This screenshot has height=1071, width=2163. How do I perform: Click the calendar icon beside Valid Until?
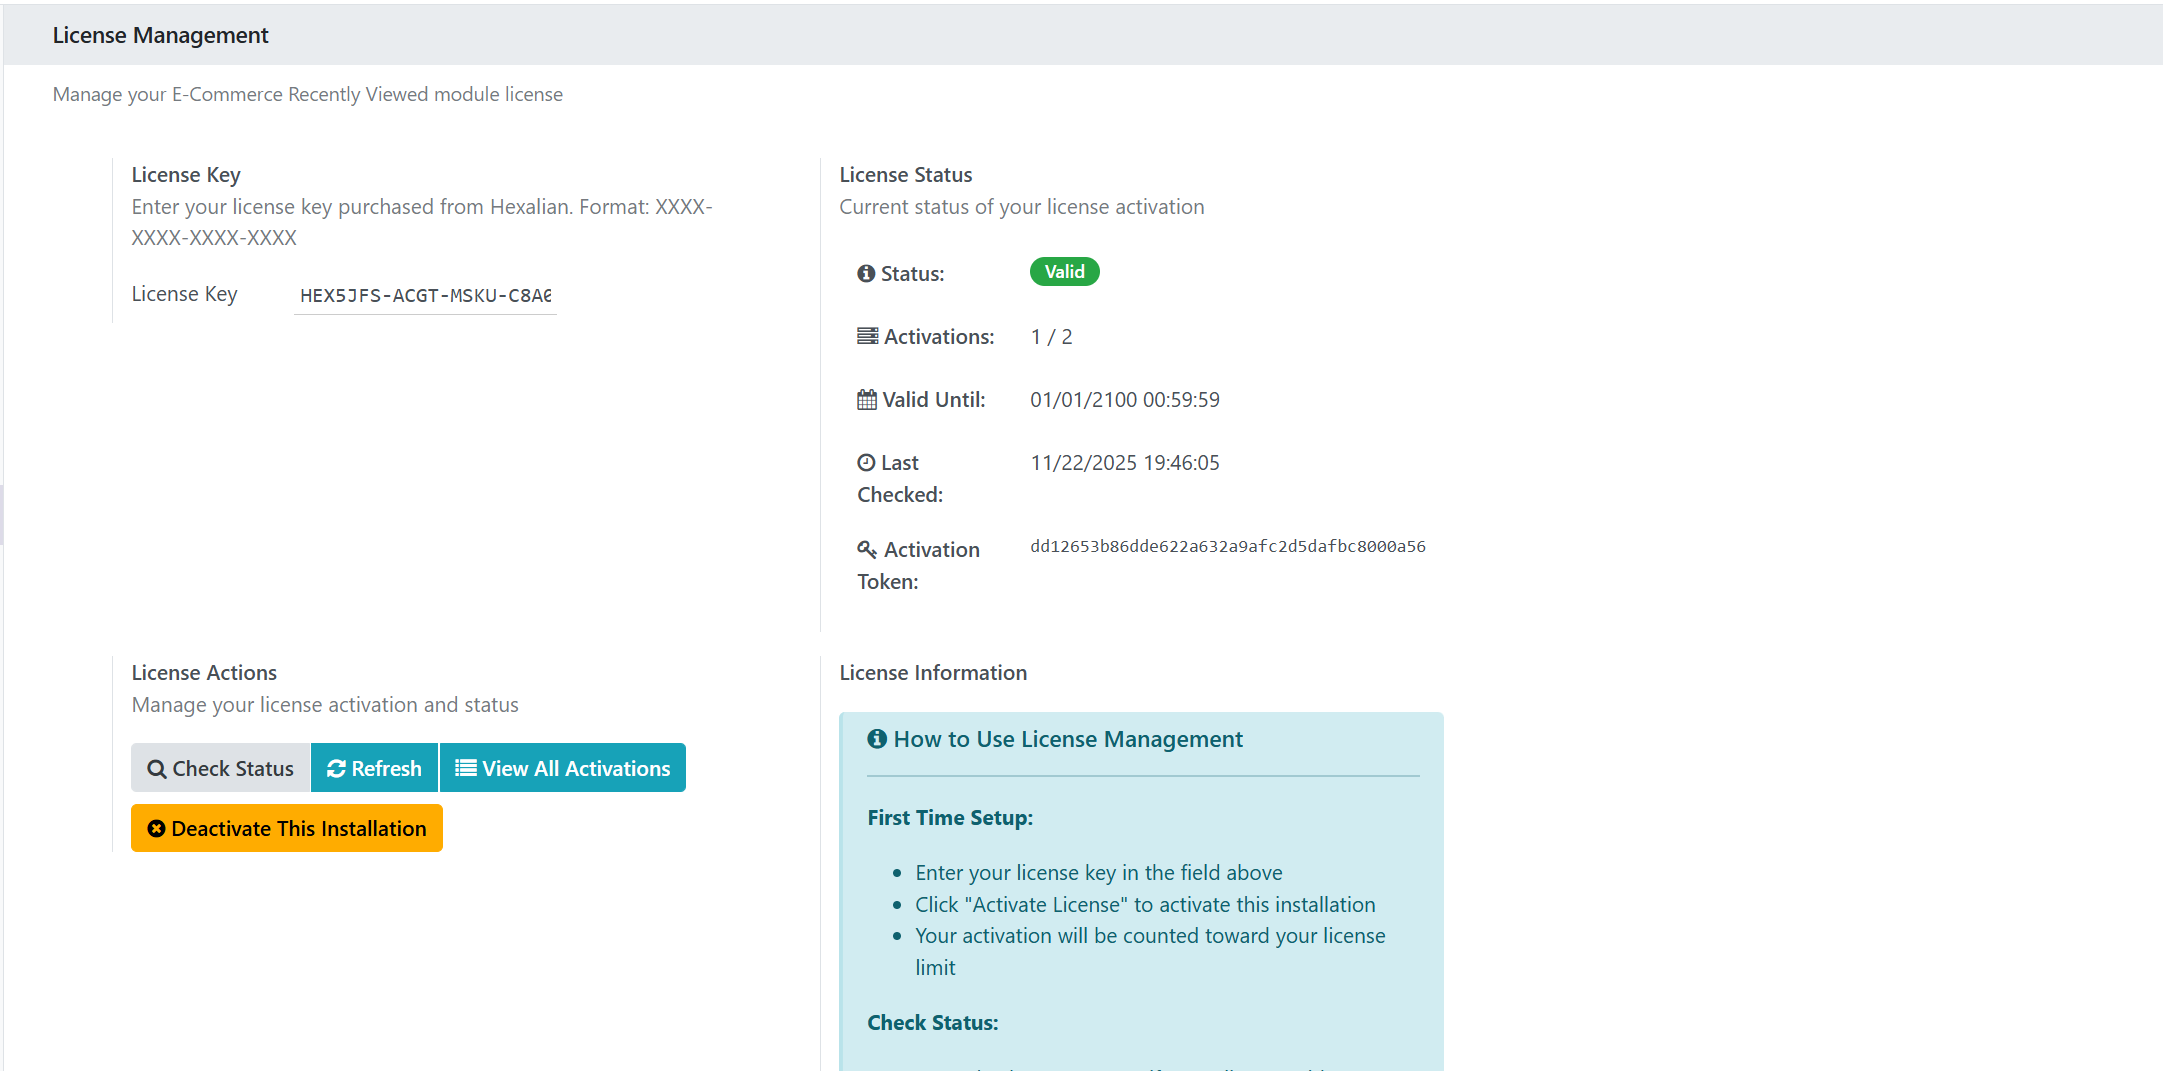(x=867, y=400)
